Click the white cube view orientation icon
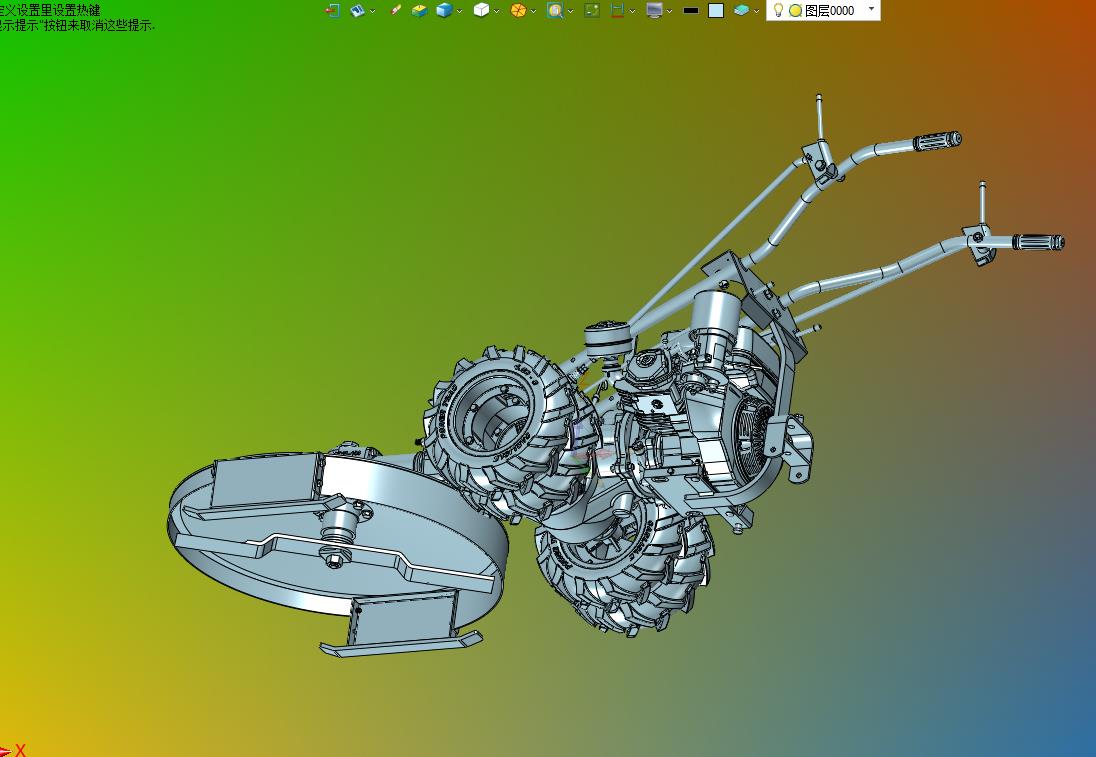 pyautogui.click(x=481, y=10)
